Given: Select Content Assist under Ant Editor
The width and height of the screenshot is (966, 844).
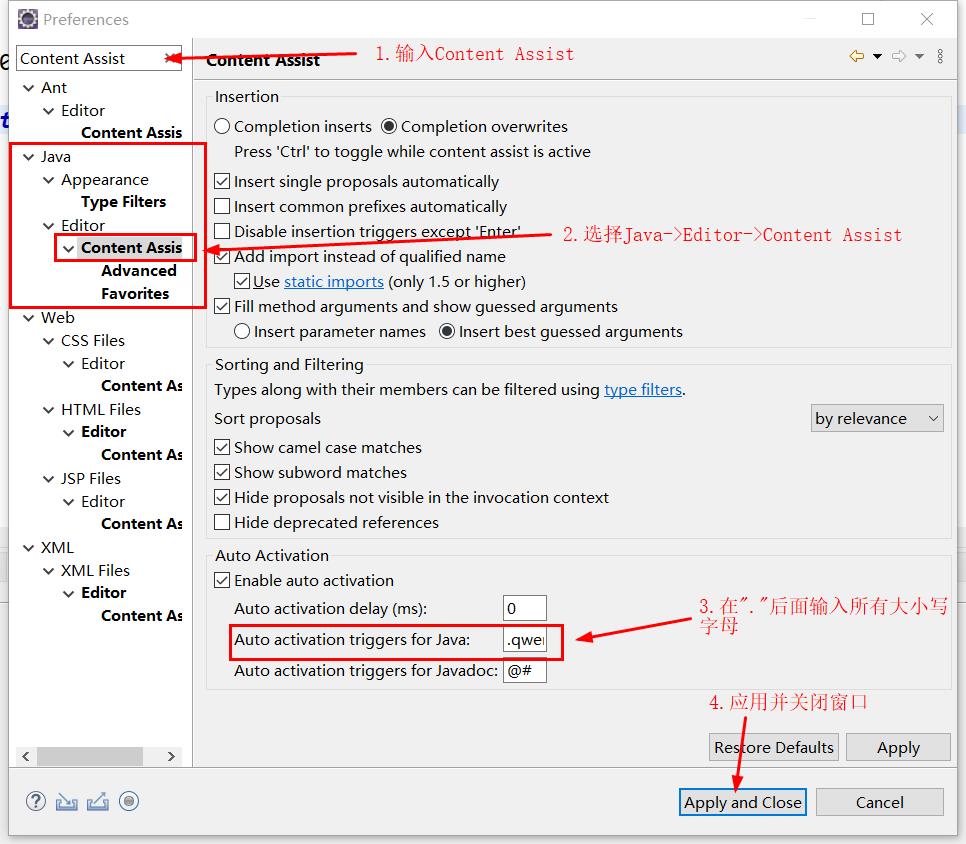Looking at the screenshot, I should [x=131, y=132].
